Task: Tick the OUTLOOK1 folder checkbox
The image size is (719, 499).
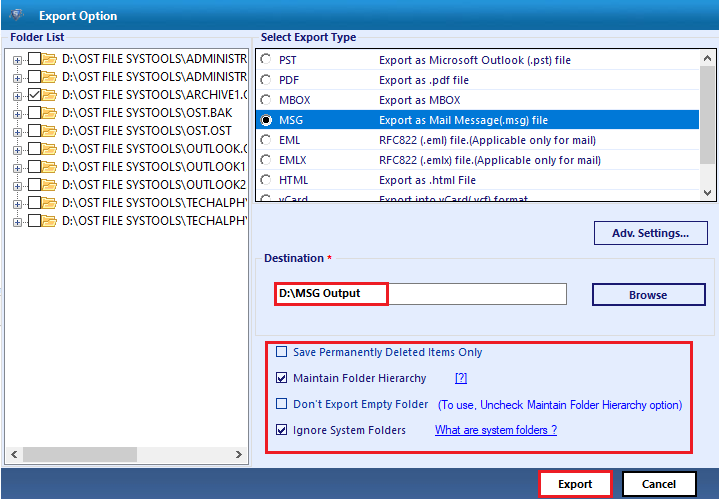Action: 34,167
